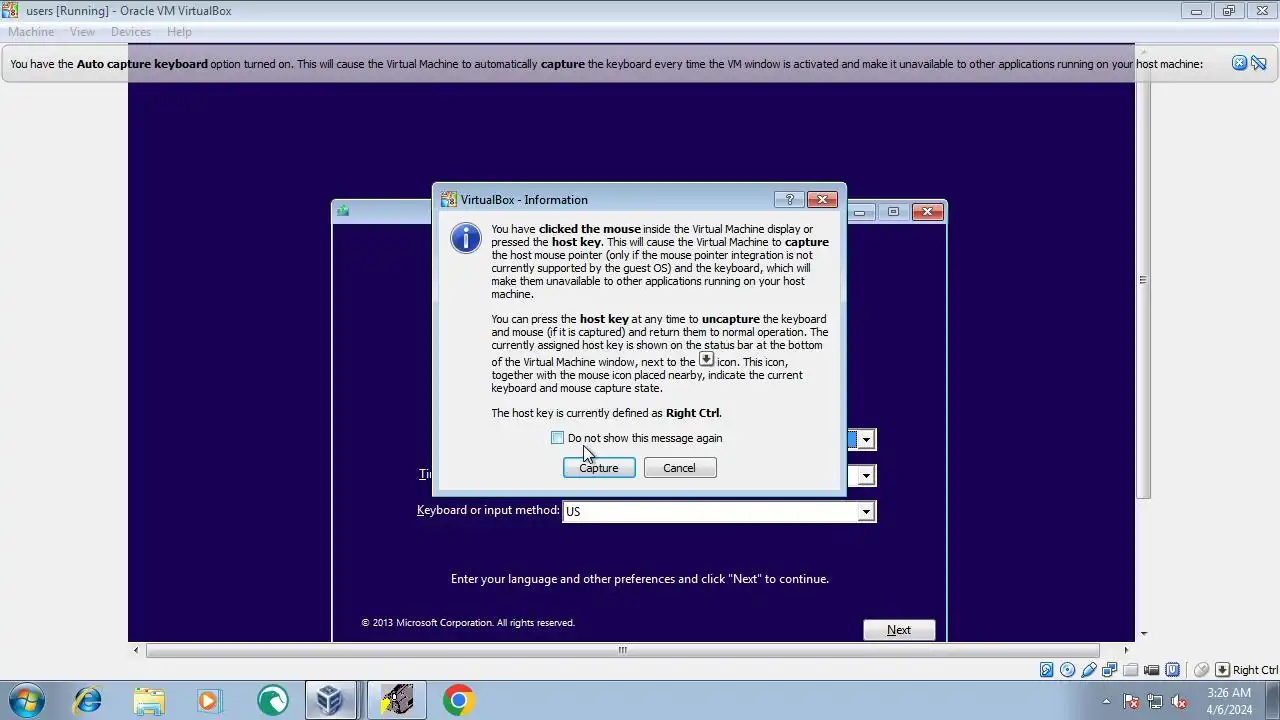Enable Do not show this message again
Screen dimensions: 1280x720
pyautogui.click(x=557, y=438)
